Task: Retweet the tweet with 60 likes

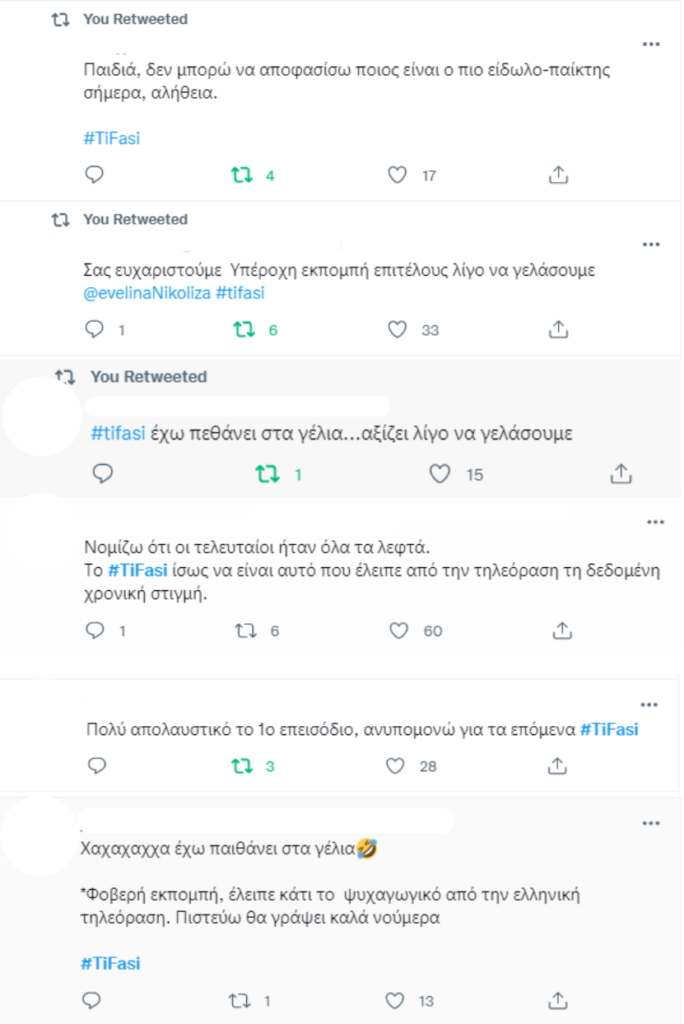Action: coord(241,631)
